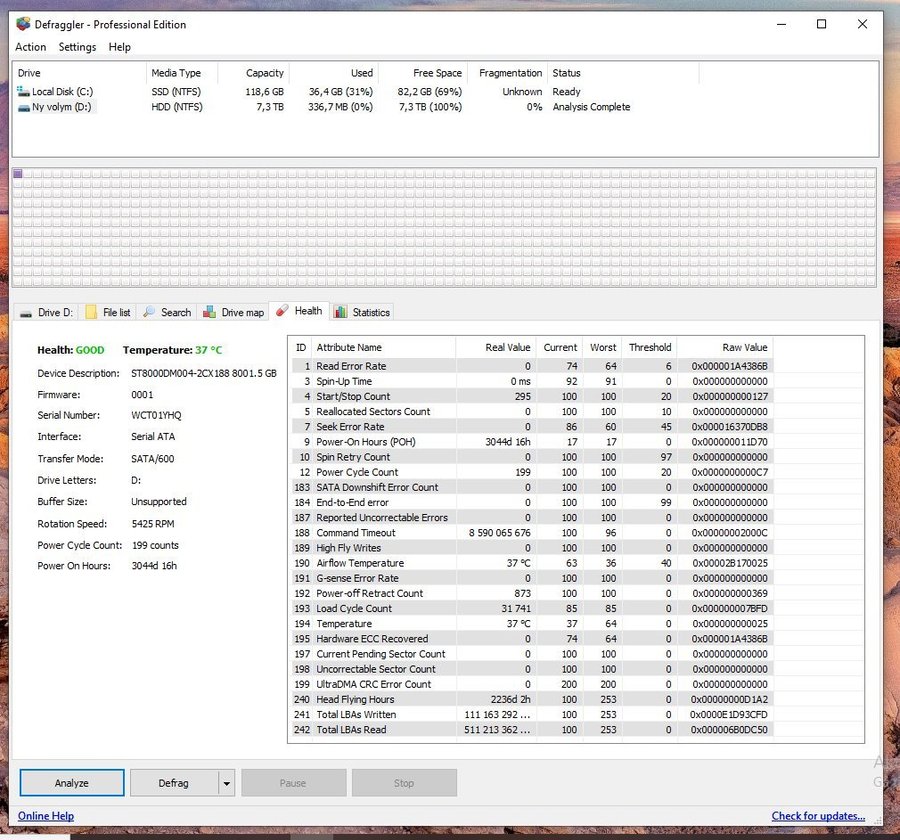Open the Defrag dropdown arrow

[x=227, y=783]
